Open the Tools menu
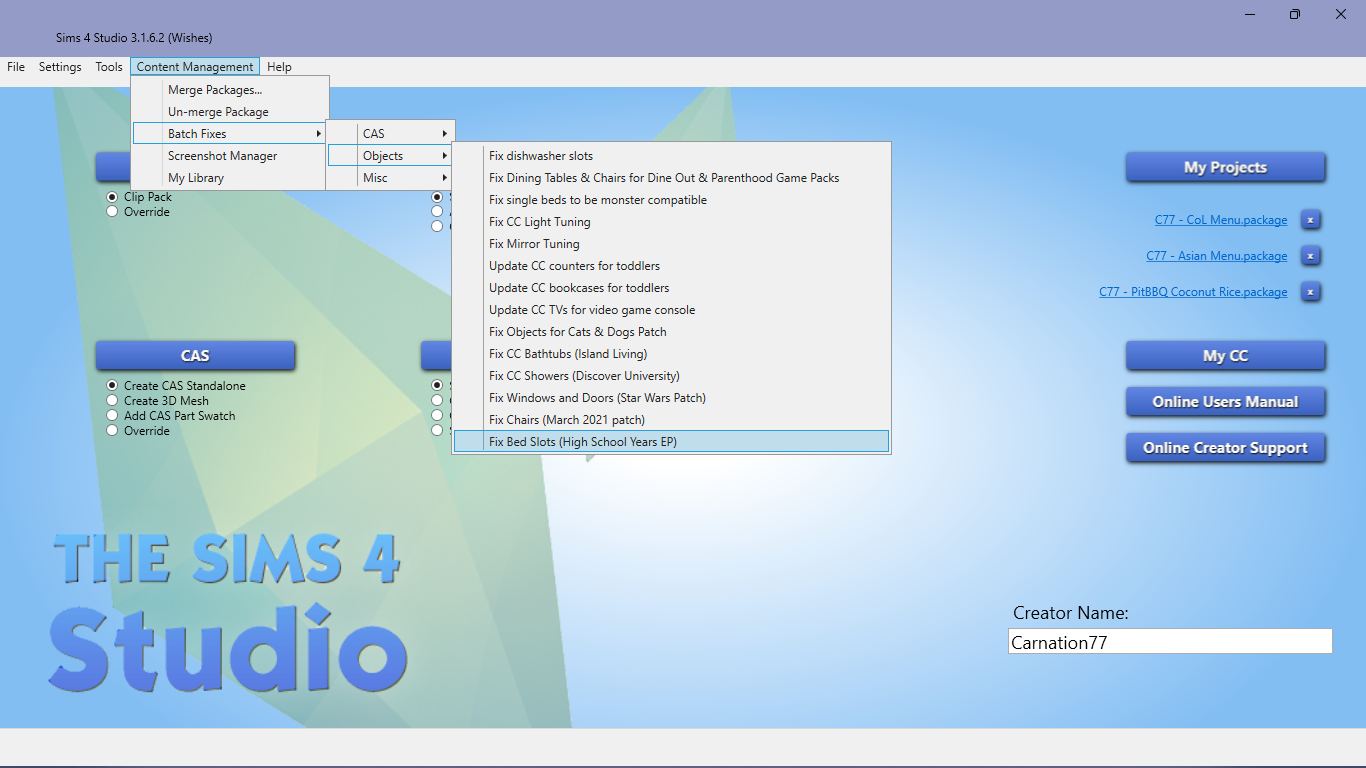 point(109,67)
